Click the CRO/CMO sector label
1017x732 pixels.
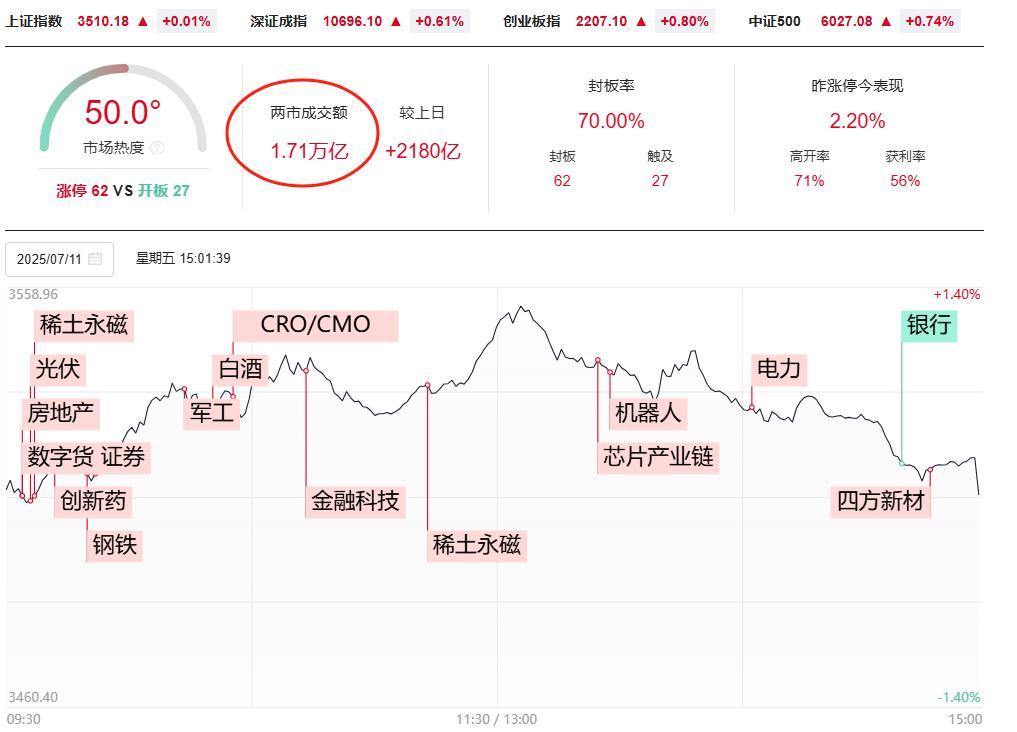point(315,325)
